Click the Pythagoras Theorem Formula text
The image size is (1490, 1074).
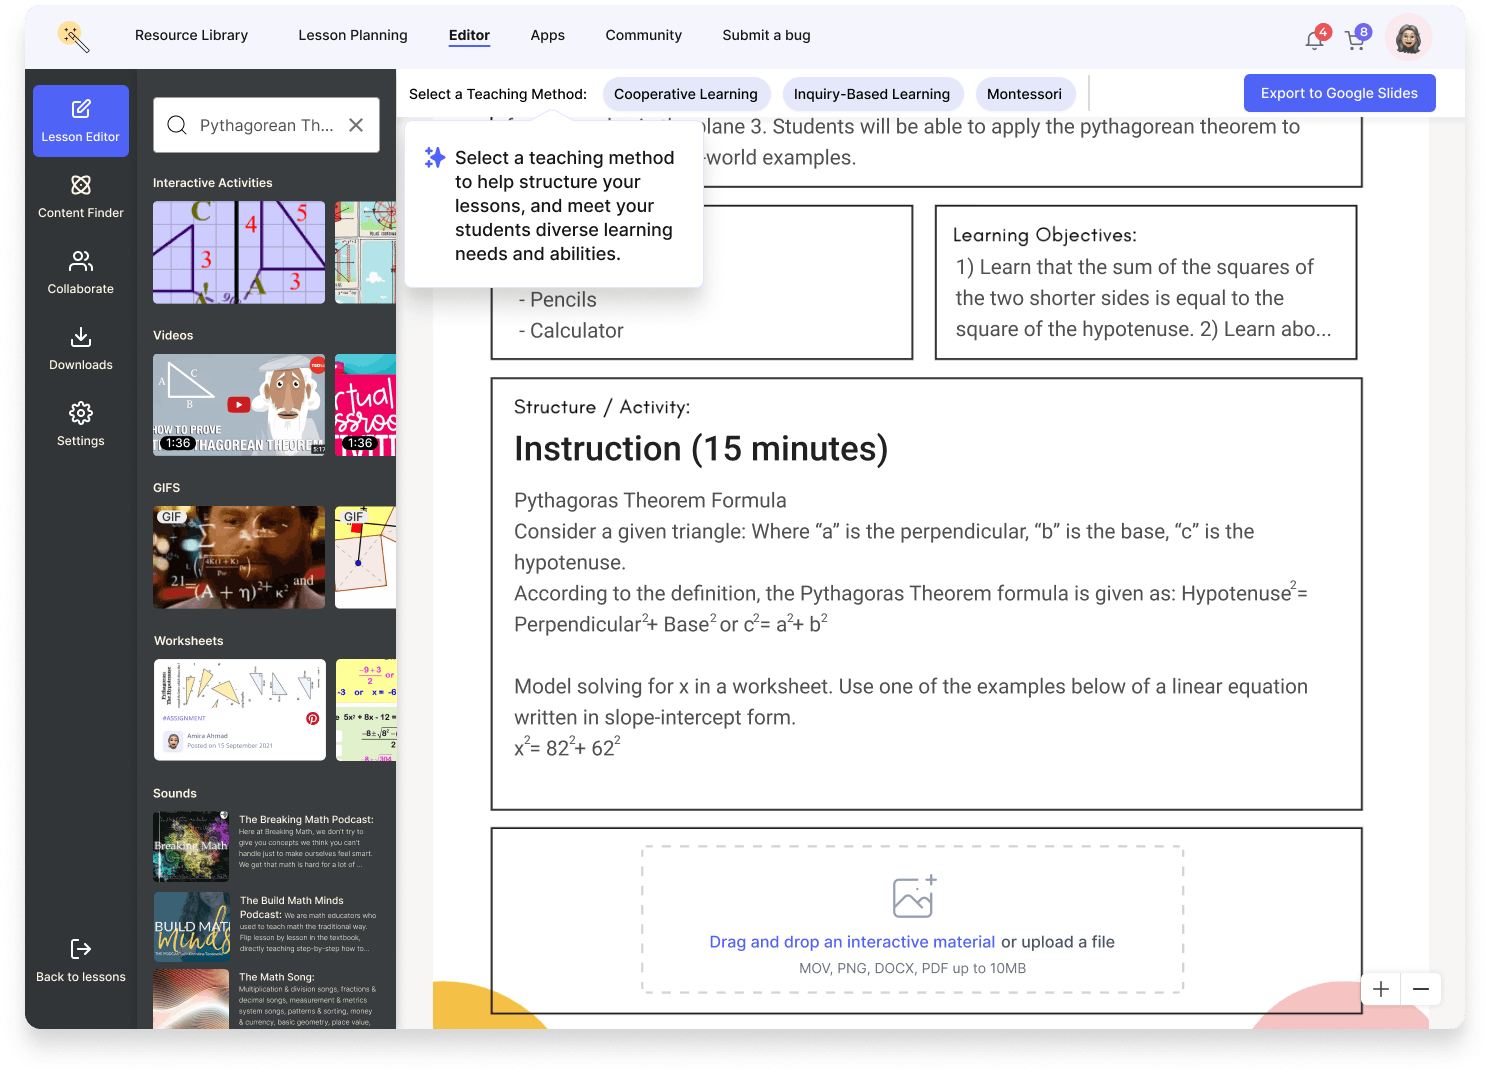[x=650, y=500]
